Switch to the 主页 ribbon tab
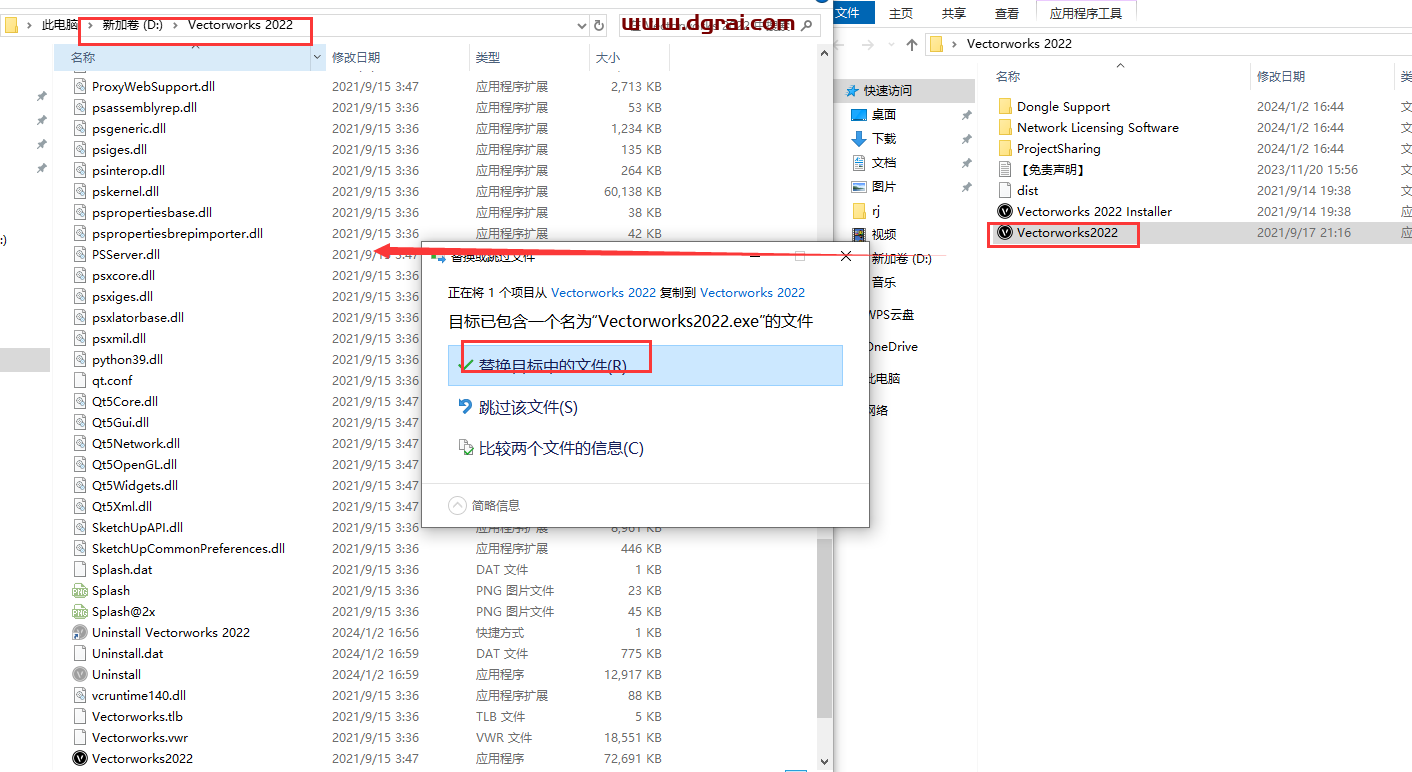 901,13
